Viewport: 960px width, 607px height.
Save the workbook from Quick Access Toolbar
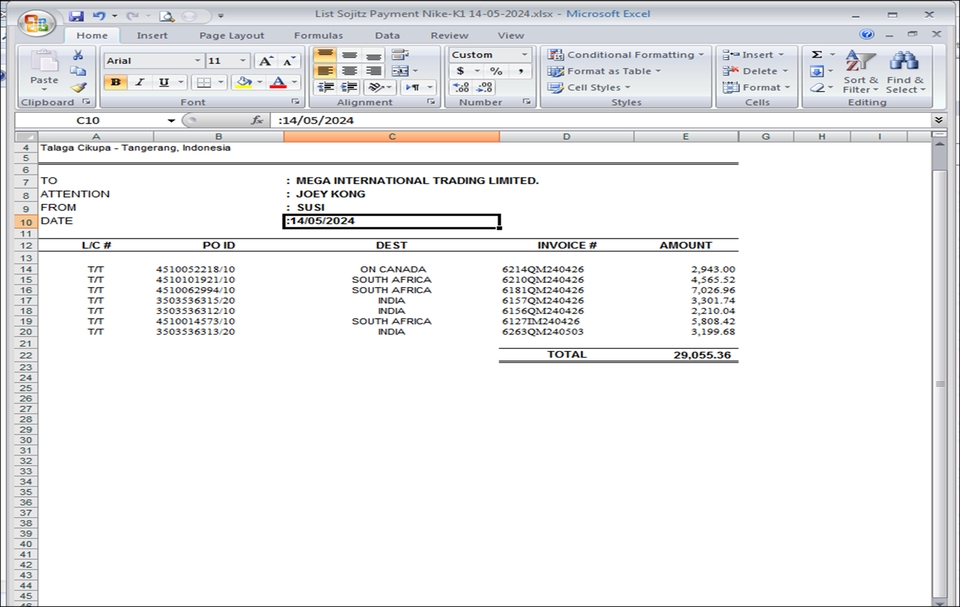76,16
